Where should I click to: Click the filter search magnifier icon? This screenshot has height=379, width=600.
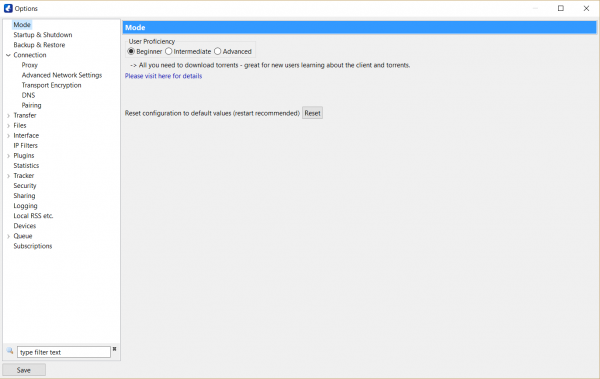point(10,351)
